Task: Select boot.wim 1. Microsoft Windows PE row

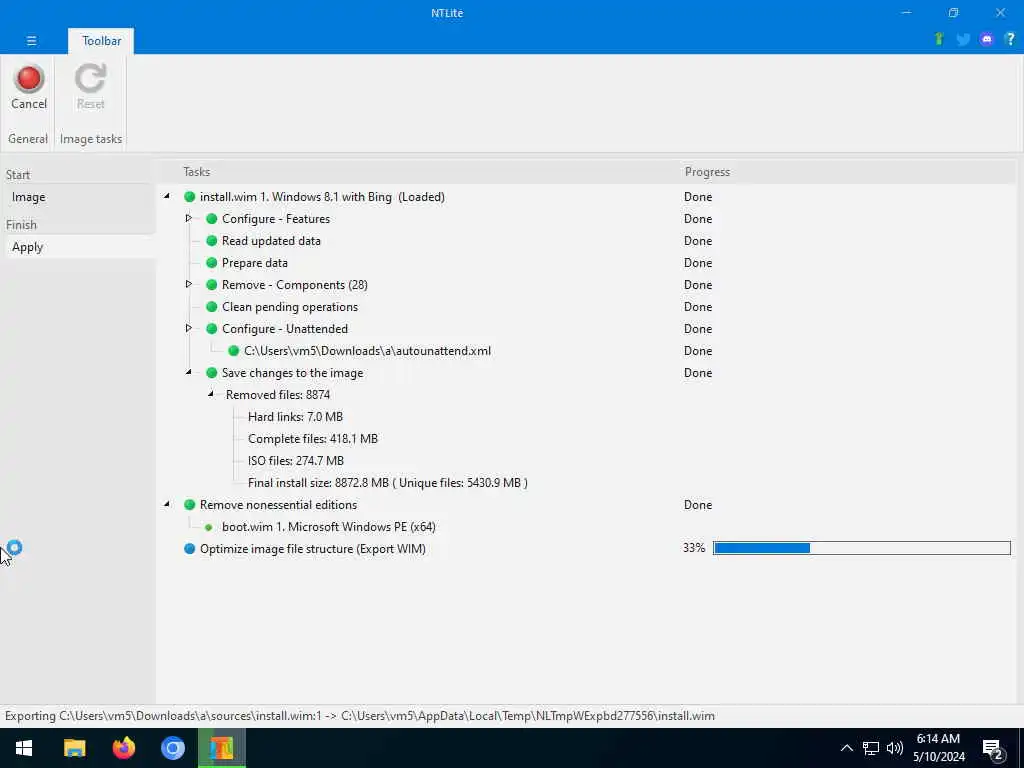Action: point(328,527)
